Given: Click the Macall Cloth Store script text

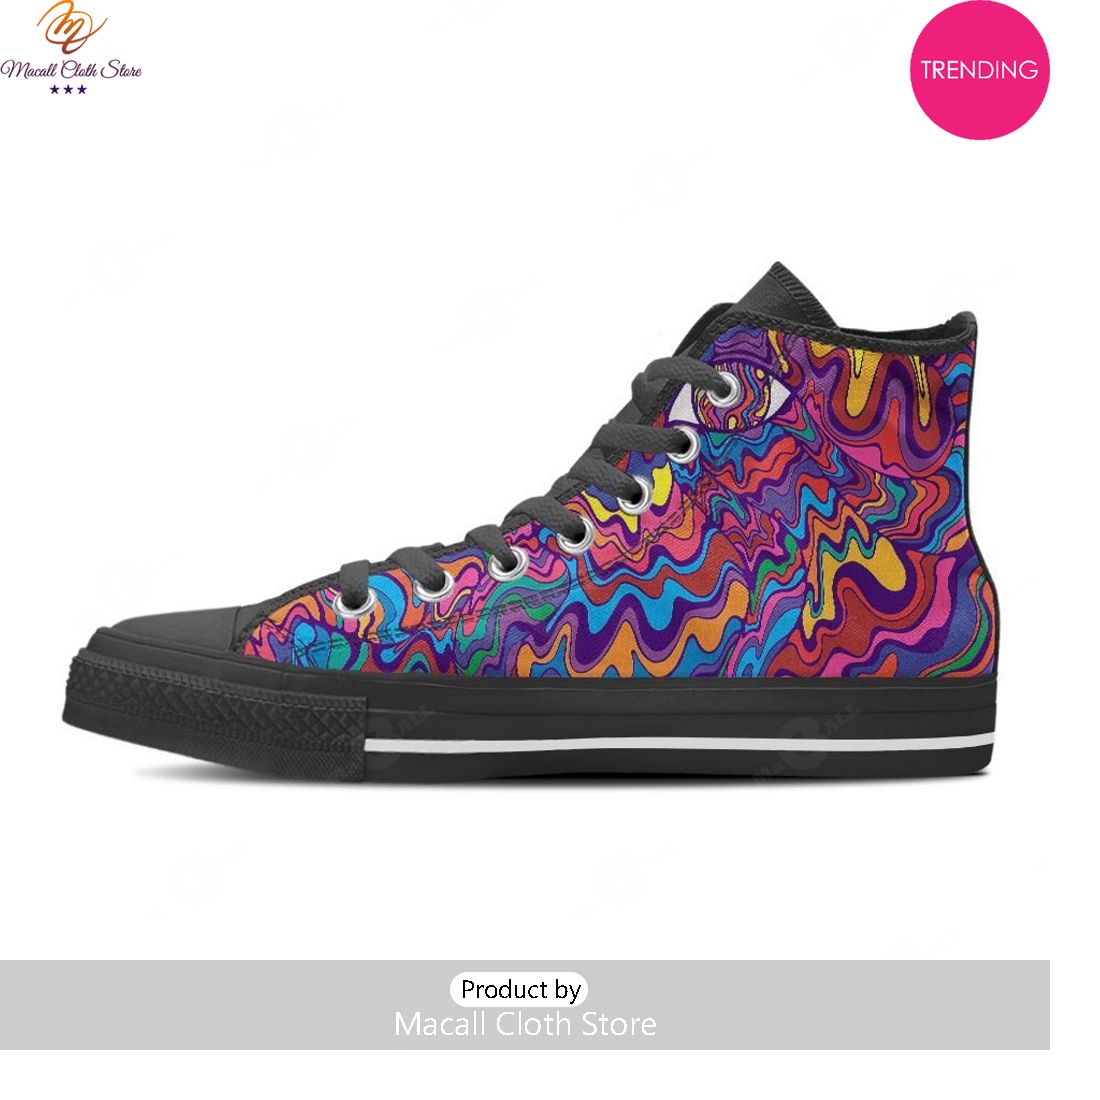Looking at the screenshot, I should (70, 69).
